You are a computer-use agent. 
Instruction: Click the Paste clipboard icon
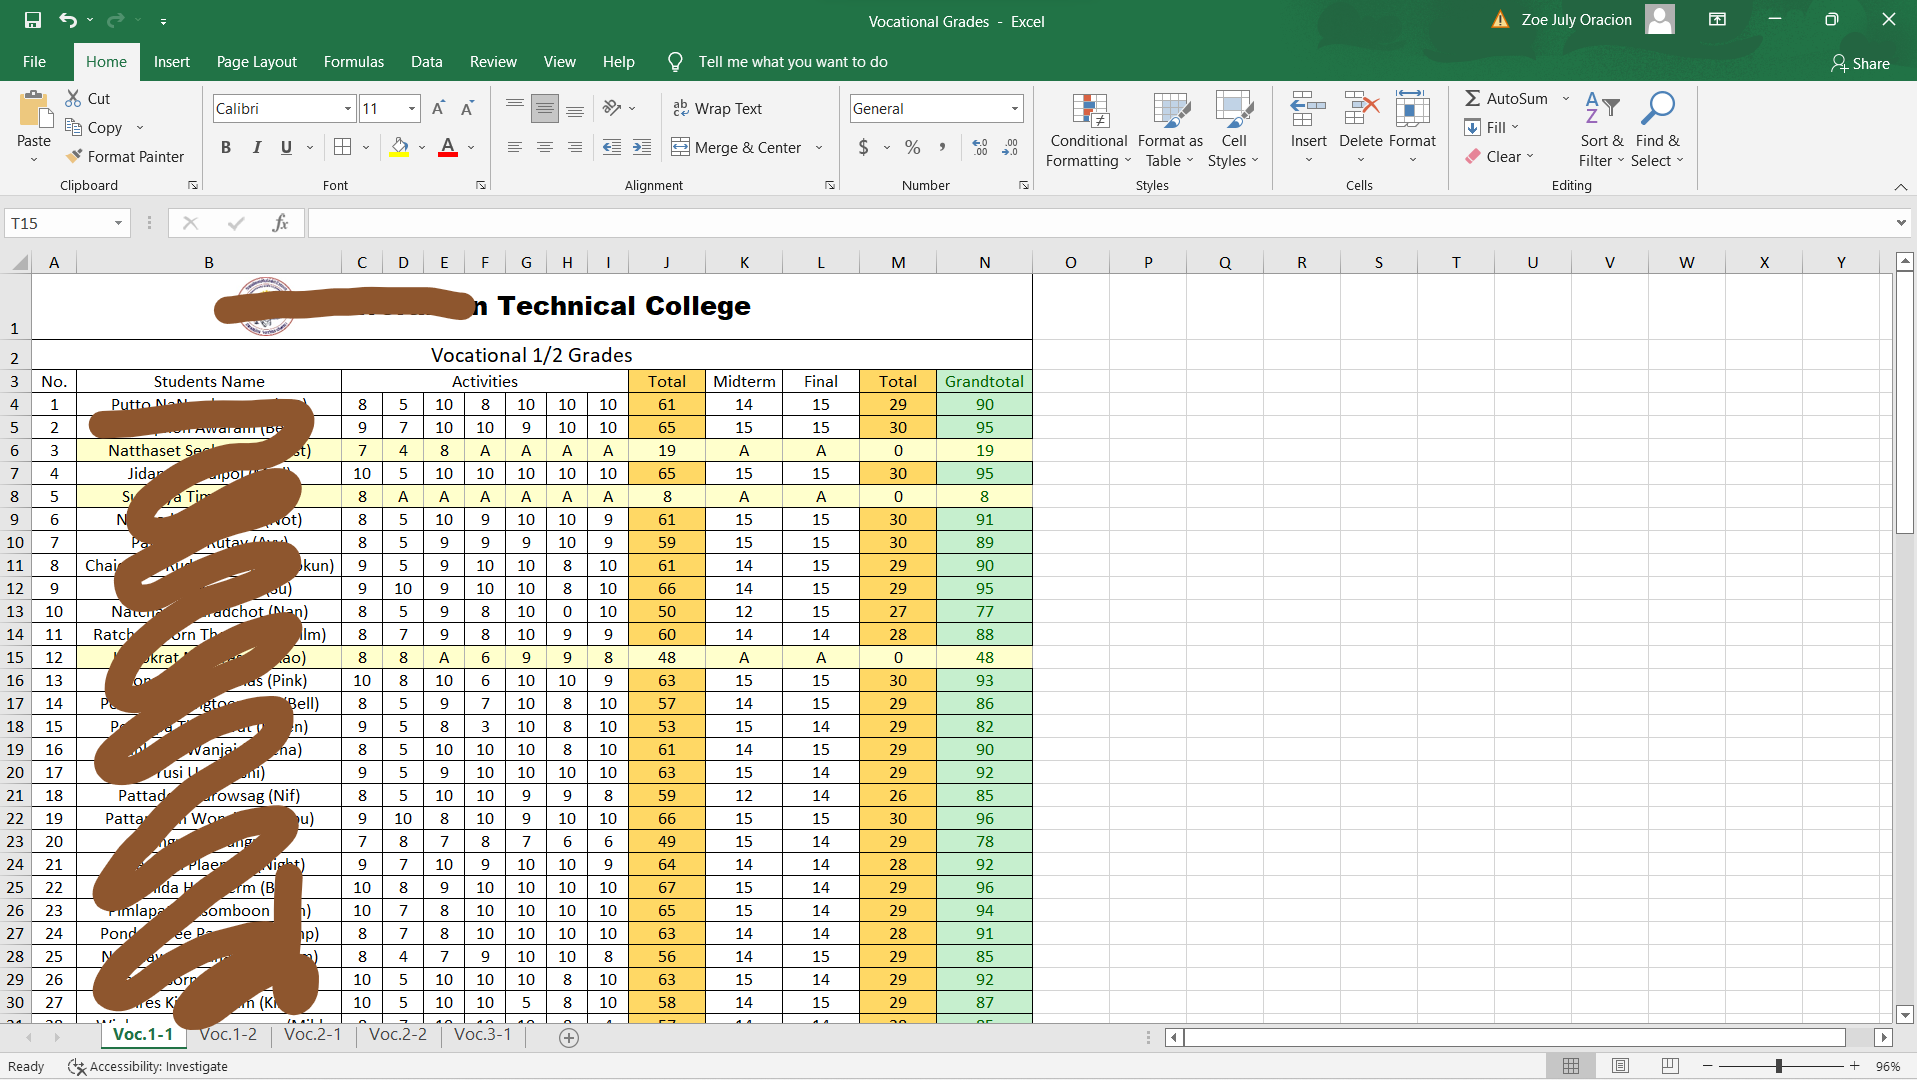34,110
